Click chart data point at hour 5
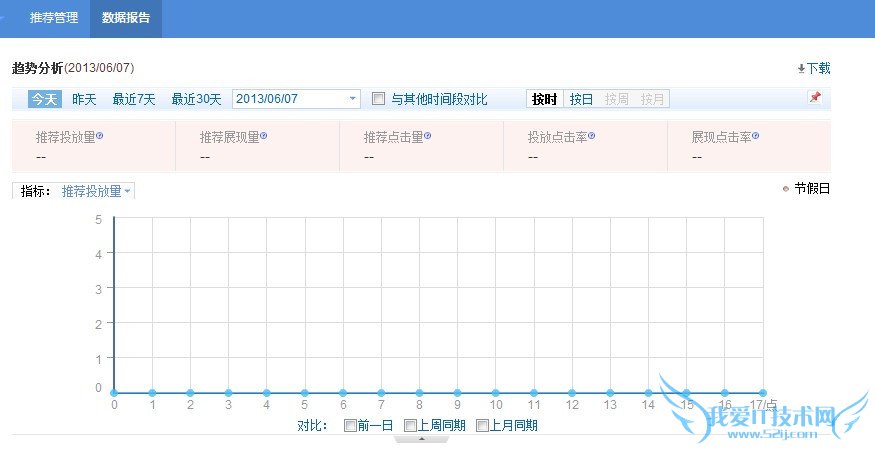Image resolution: width=875 pixels, height=449 pixels. (x=305, y=393)
